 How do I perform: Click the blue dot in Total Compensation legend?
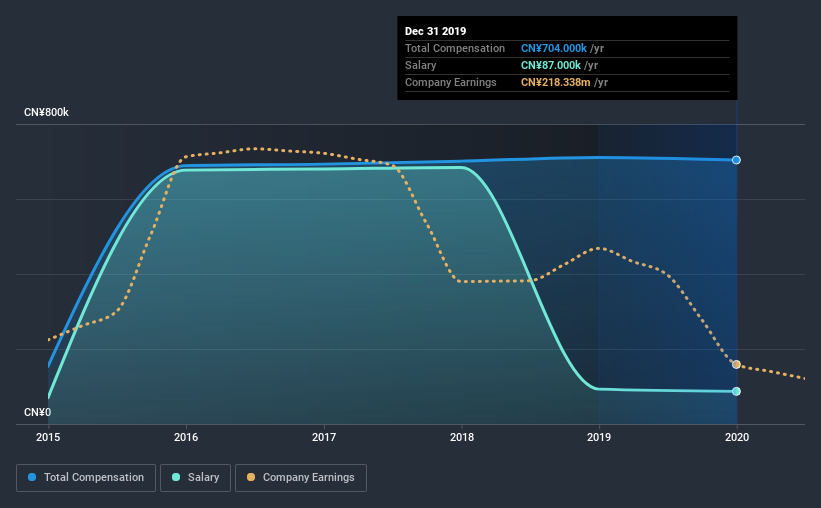tap(32, 477)
